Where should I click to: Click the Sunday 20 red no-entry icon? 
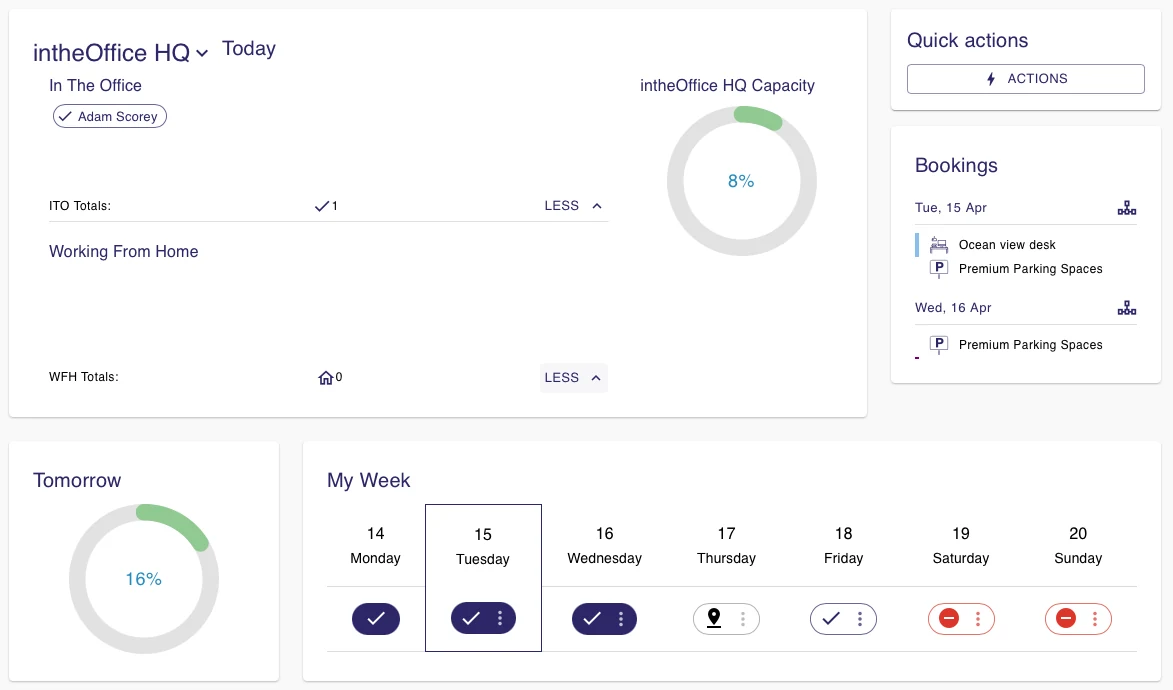[1066, 619]
